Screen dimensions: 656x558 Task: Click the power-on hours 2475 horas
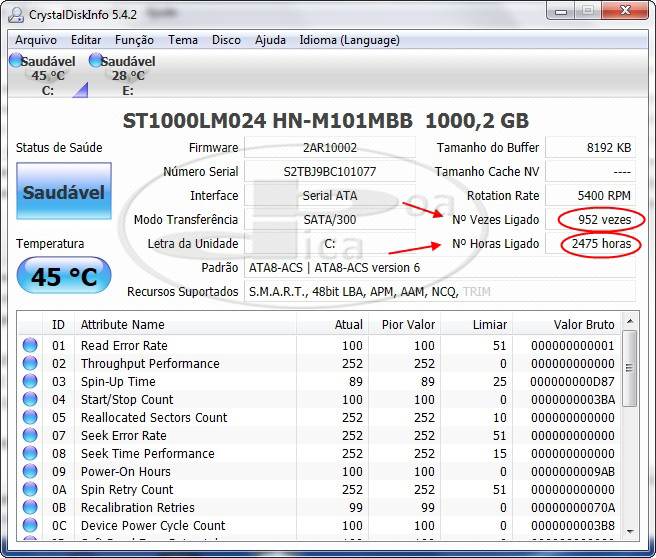tap(590, 243)
